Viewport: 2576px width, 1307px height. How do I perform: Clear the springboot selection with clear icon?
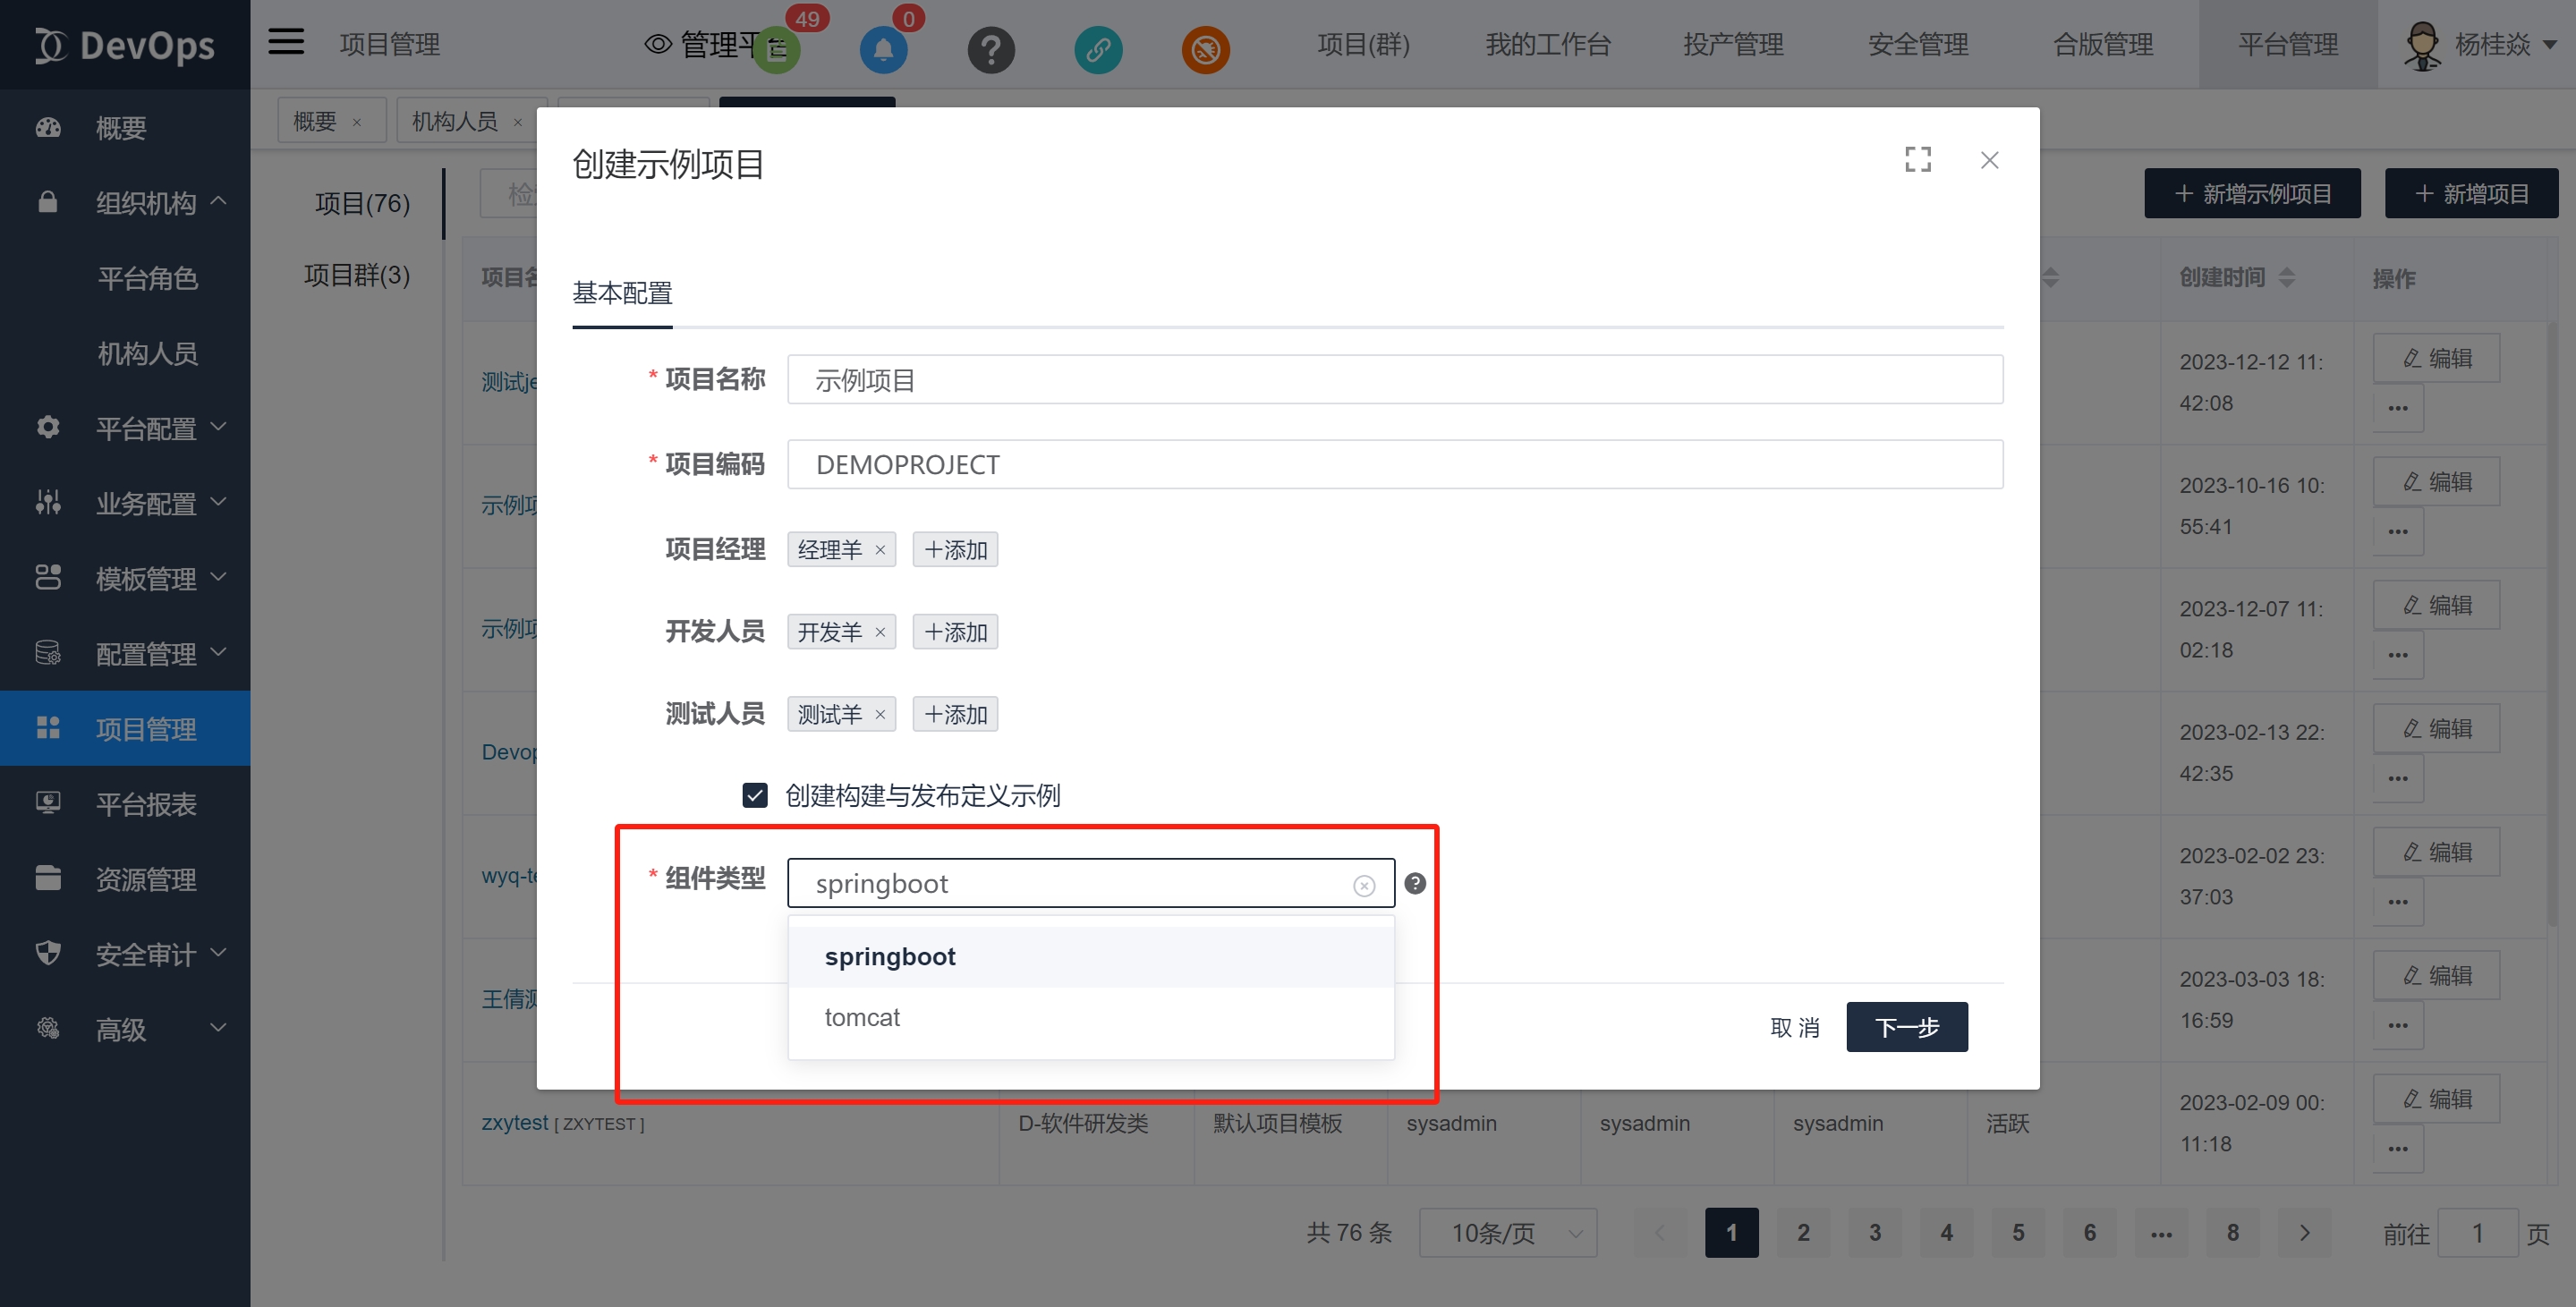[x=1364, y=885]
